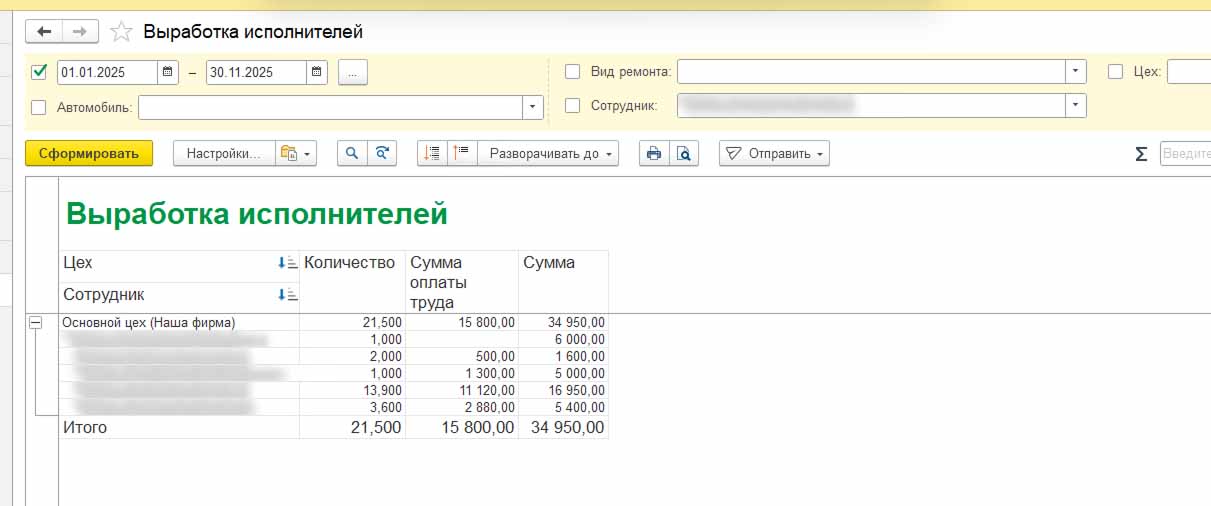Click the Настройки button
This screenshot has width=1211, height=506.
[x=224, y=153]
